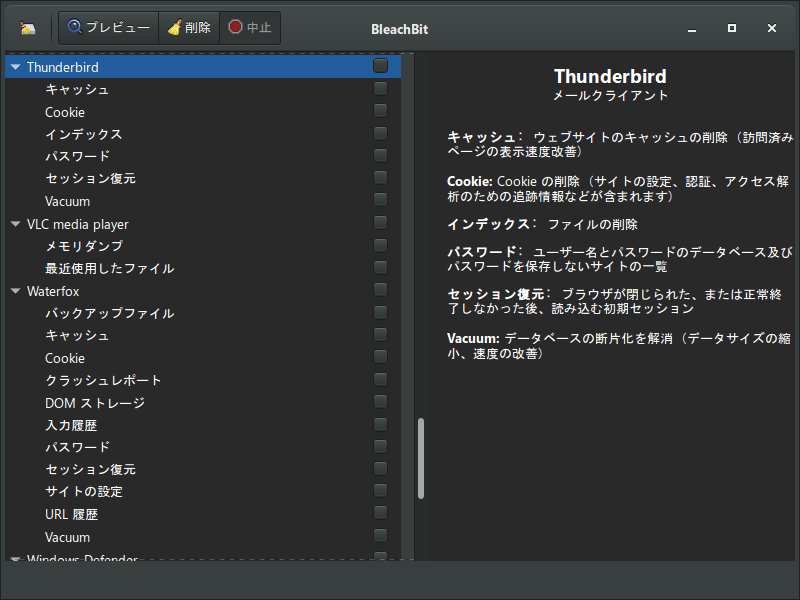Screen dimensions: 800x600
Task: Select Cookie under Waterfox
Action: 203,358
